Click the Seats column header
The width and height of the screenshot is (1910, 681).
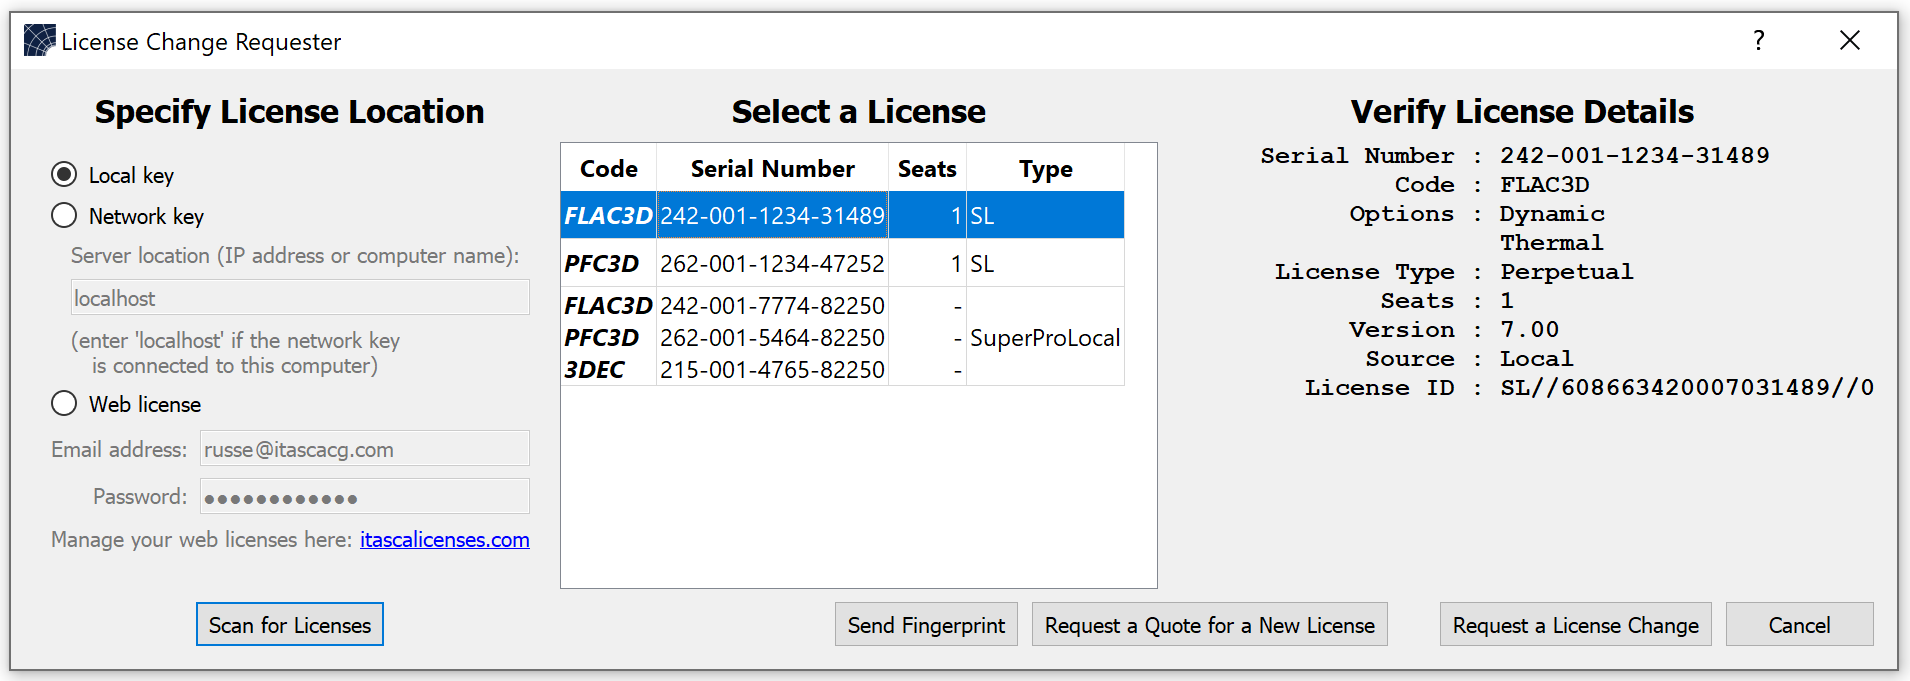[927, 169]
